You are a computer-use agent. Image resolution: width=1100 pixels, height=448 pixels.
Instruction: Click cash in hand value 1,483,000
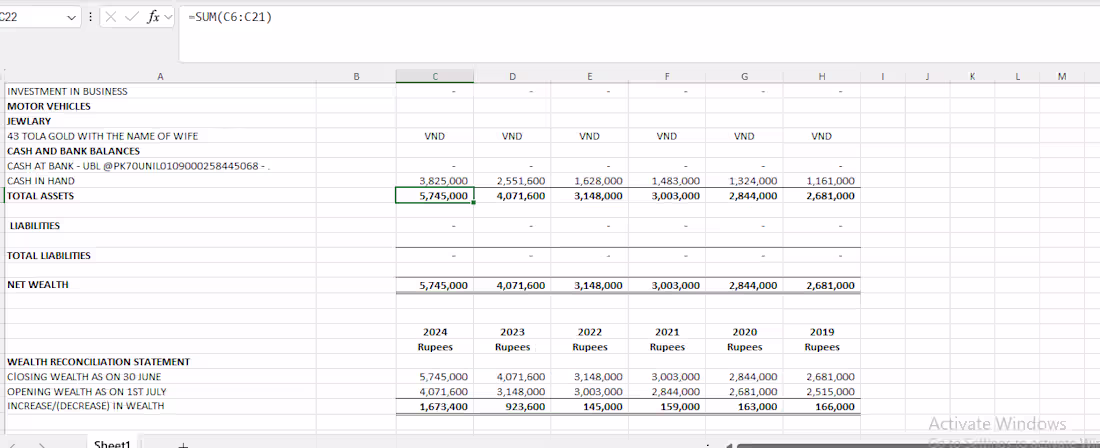tap(666, 181)
